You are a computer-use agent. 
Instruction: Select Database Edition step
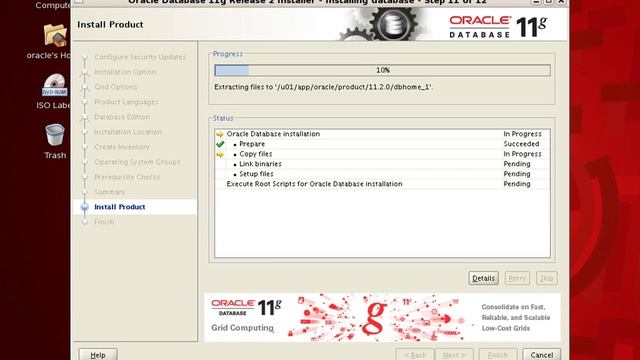(x=122, y=117)
